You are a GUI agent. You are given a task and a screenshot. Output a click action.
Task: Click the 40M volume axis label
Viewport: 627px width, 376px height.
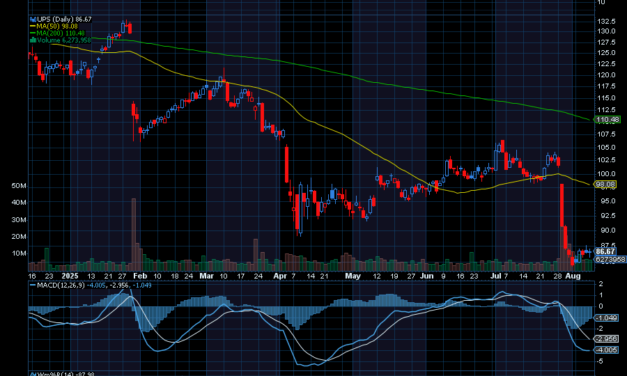[x=19, y=203]
